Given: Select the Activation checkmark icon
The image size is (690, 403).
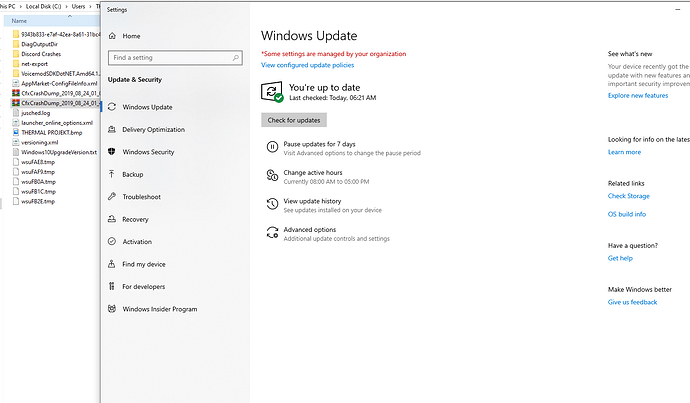Looking at the screenshot, I should click(111, 242).
